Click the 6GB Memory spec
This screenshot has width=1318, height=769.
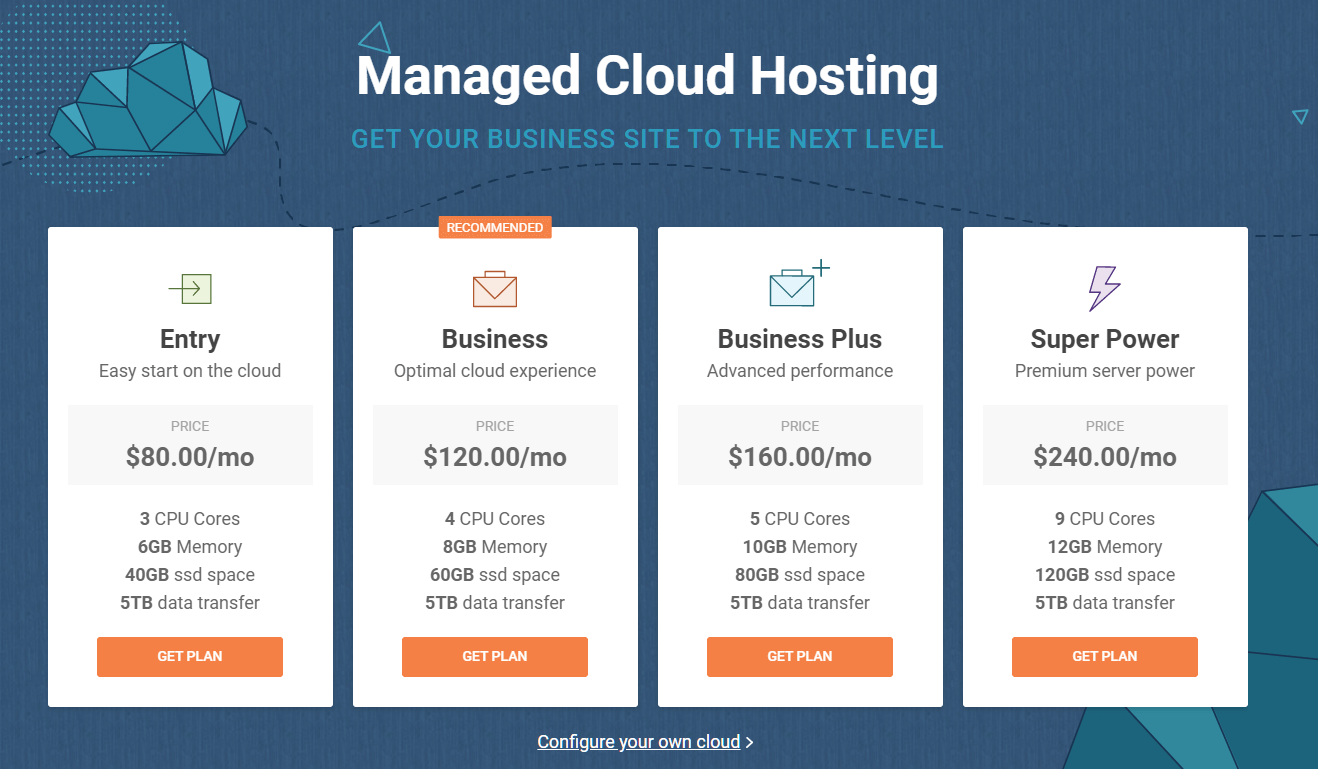tap(190, 547)
